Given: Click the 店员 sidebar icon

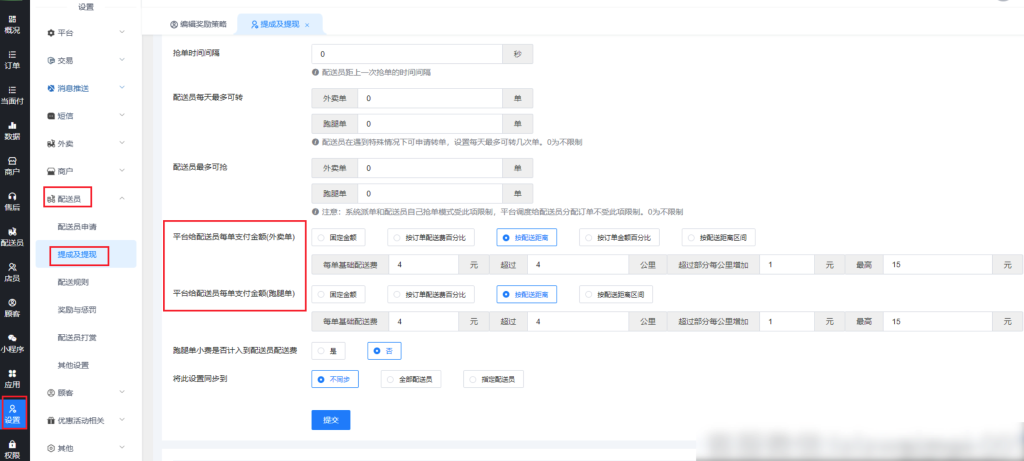Looking at the screenshot, I should (x=12, y=272).
